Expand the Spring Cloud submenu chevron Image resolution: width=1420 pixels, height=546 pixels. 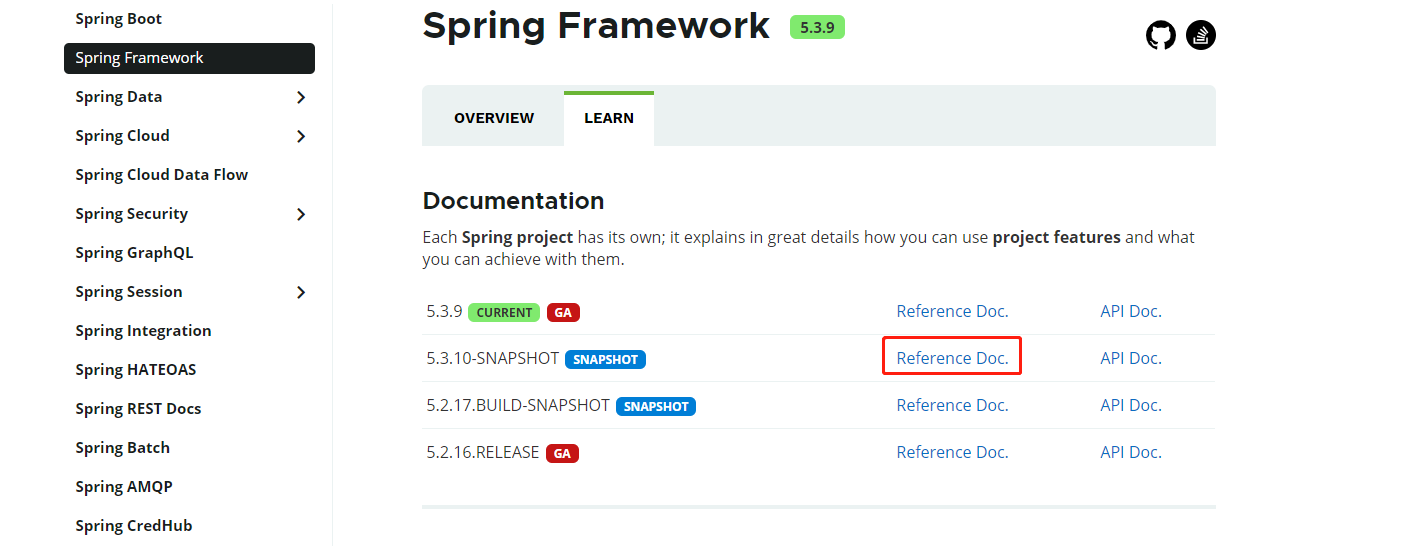[301, 136]
